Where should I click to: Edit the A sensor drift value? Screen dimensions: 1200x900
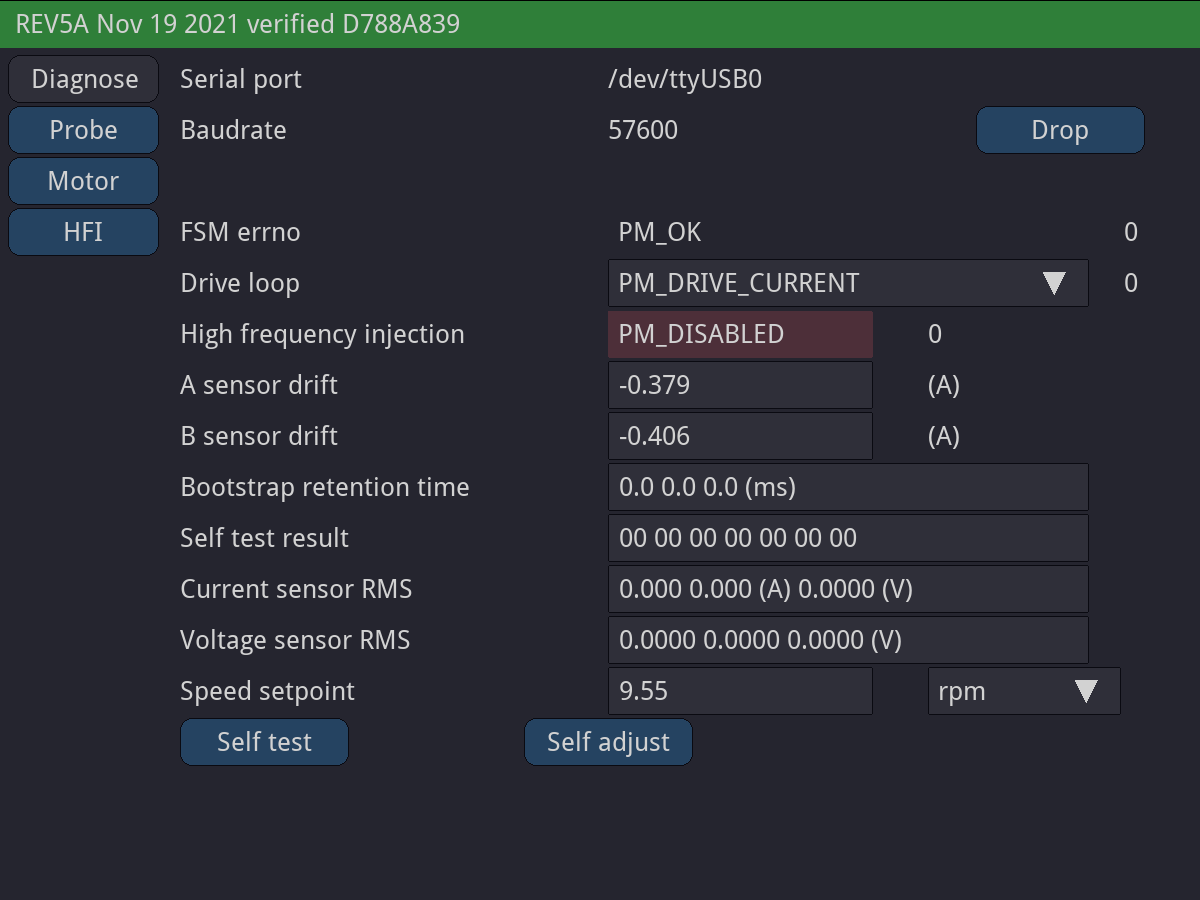click(740, 385)
